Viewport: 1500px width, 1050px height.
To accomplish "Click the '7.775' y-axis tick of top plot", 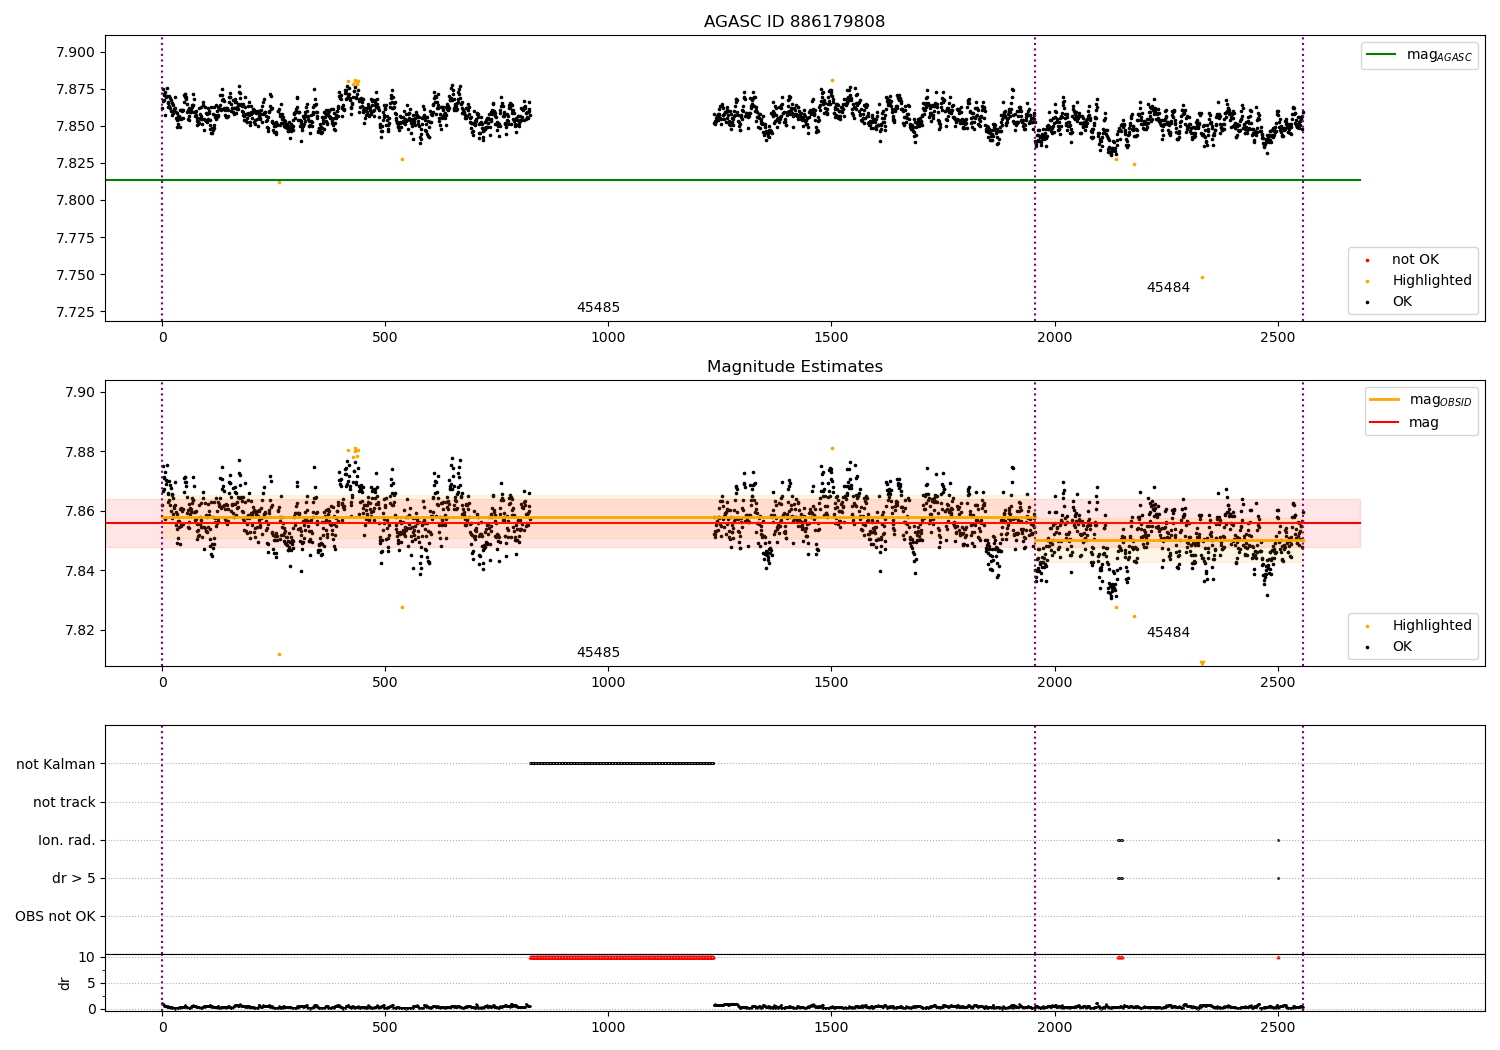I will pos(75,238).
